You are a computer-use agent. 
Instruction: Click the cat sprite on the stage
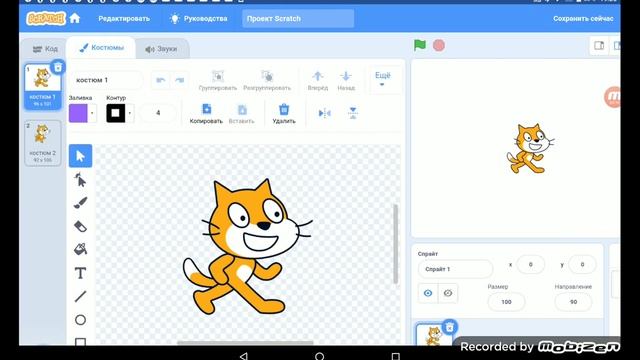point(530,149)
